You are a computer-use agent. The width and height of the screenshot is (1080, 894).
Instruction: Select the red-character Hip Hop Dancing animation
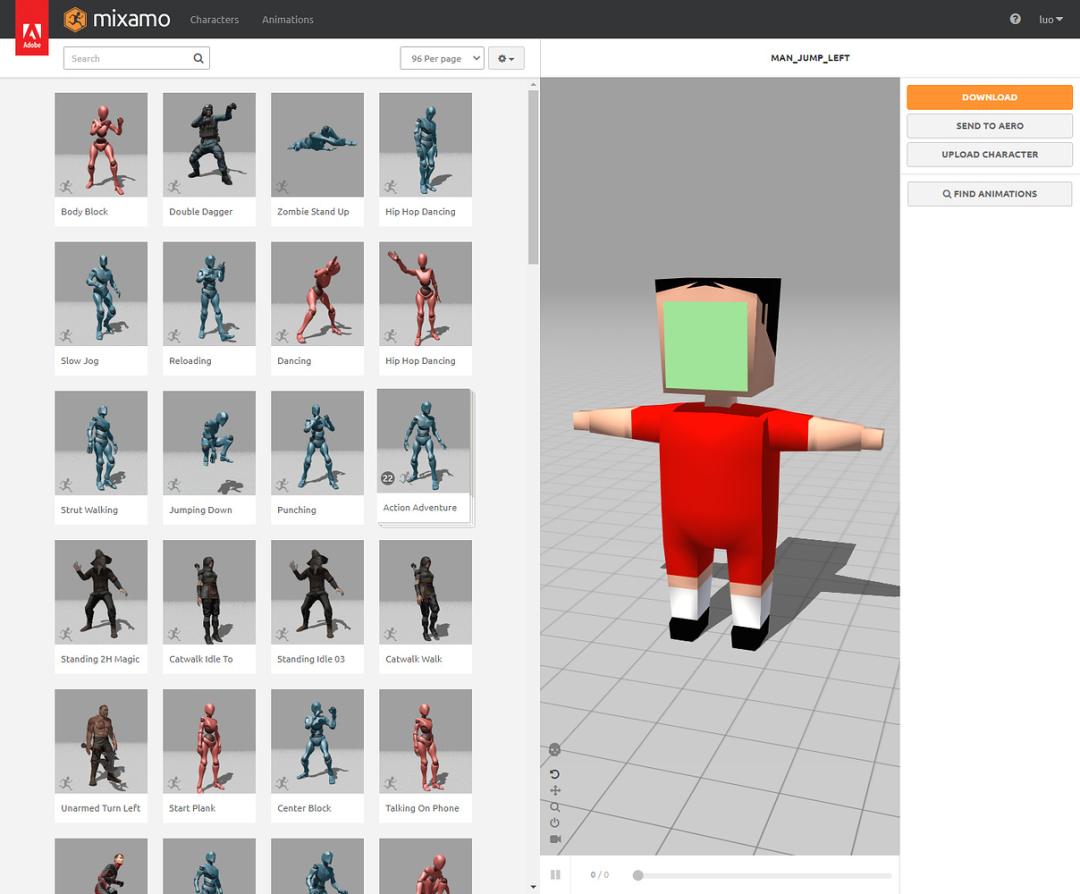(x=426, y=308)
